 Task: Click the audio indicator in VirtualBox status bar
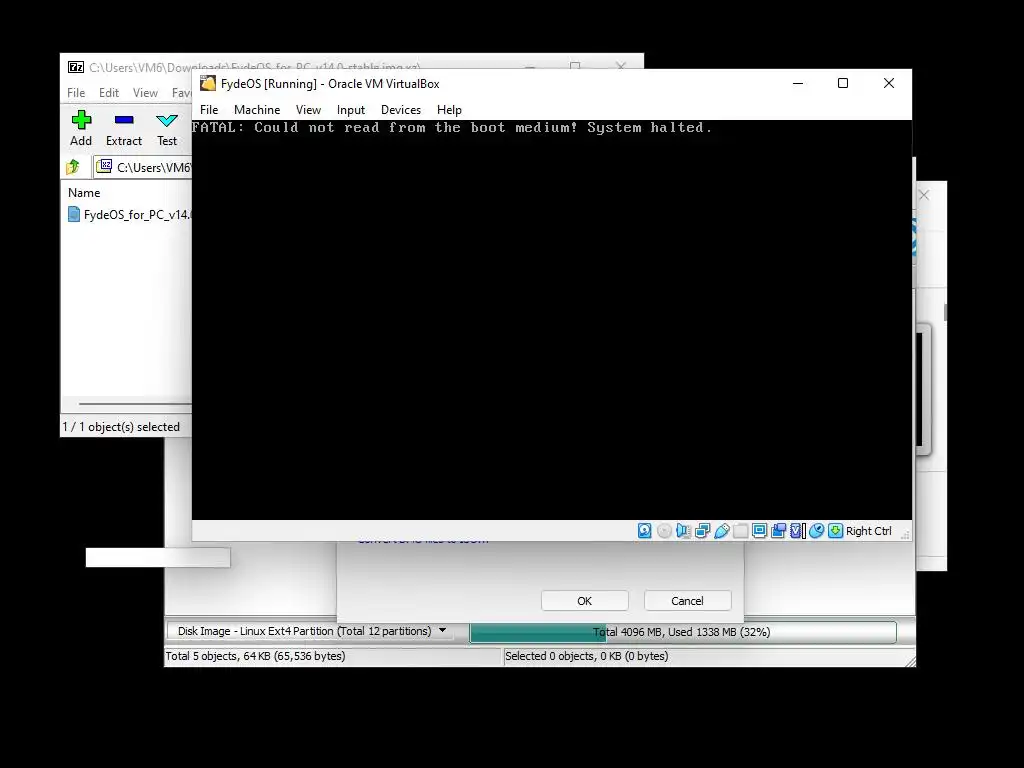pos(683,531)
